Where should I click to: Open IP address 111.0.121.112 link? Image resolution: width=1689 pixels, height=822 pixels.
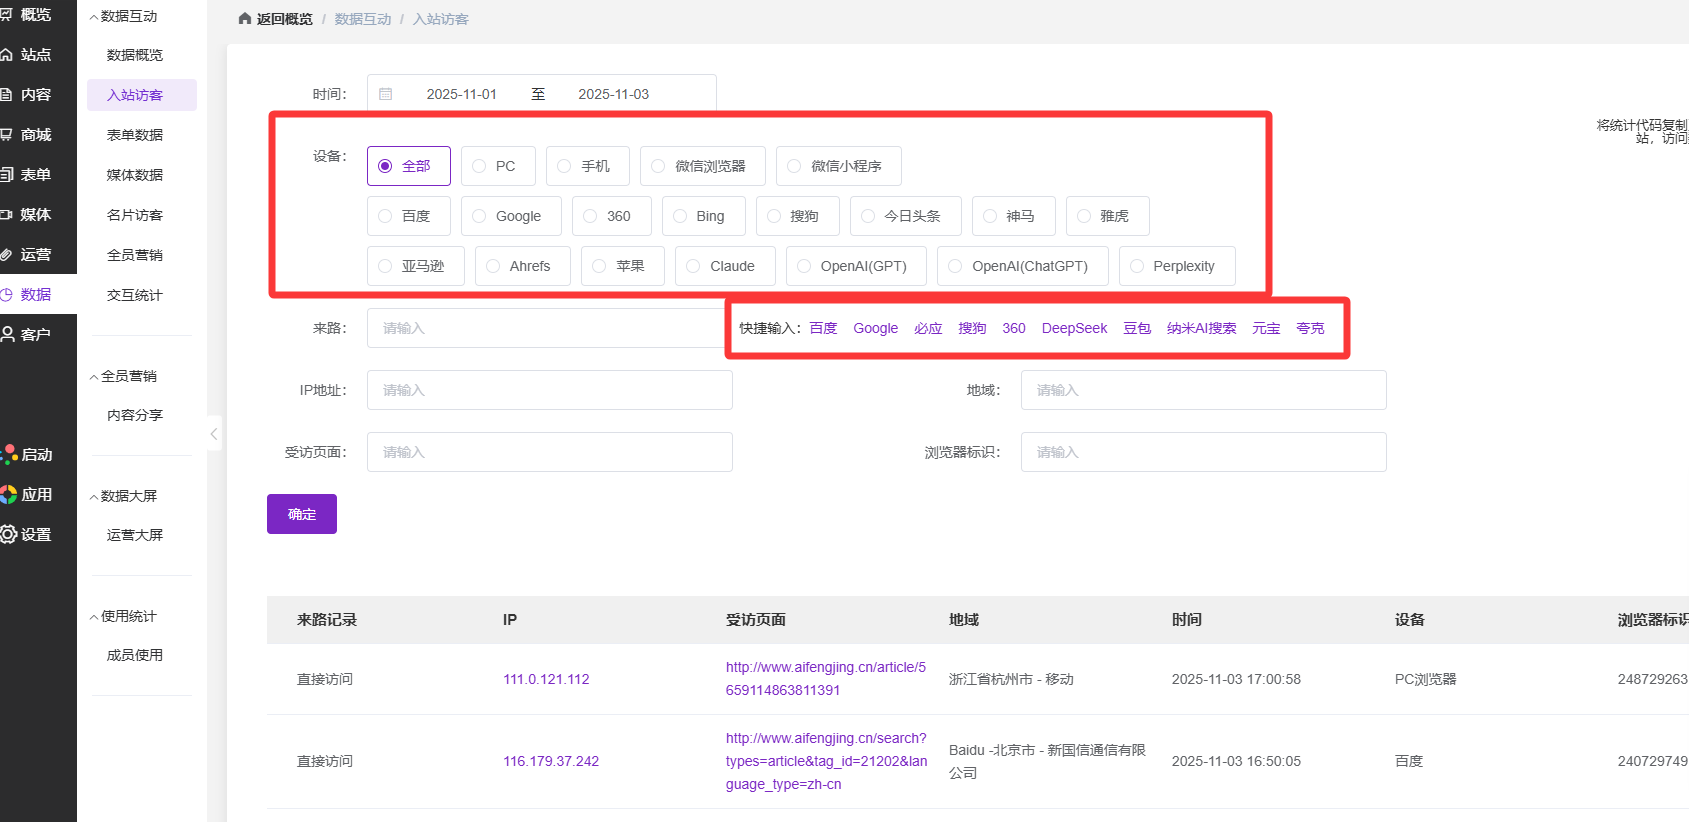(546, 679)
